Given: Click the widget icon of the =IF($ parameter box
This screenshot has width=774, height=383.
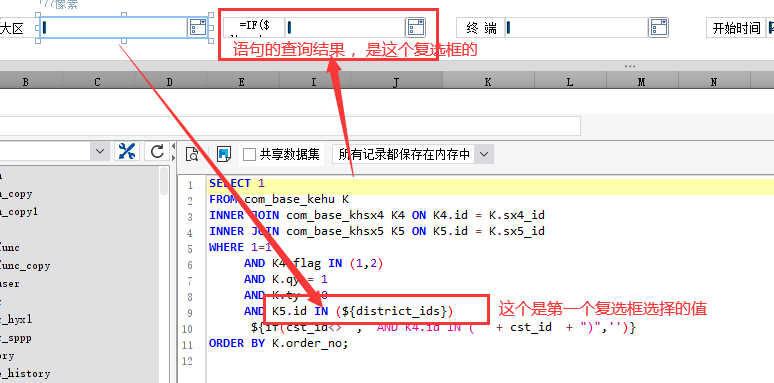Looking at the screenshot, I should pyautogui.click(x=416, y=28).
